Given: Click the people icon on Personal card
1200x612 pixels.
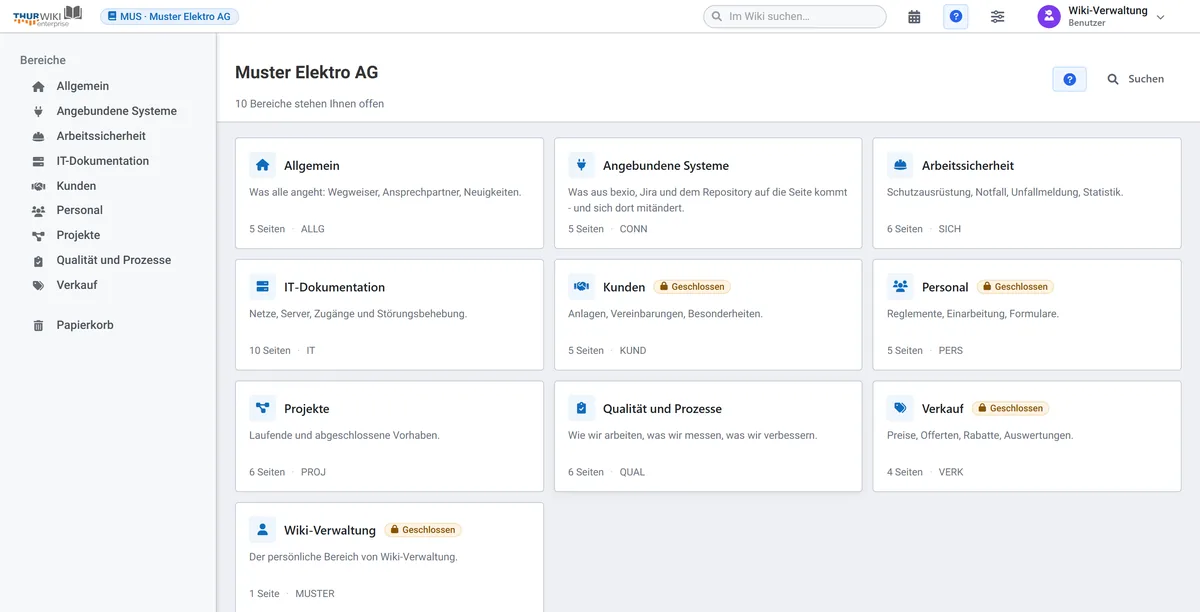Looking at the screenshot, I should pyautogui.click(x=900, y=287).
